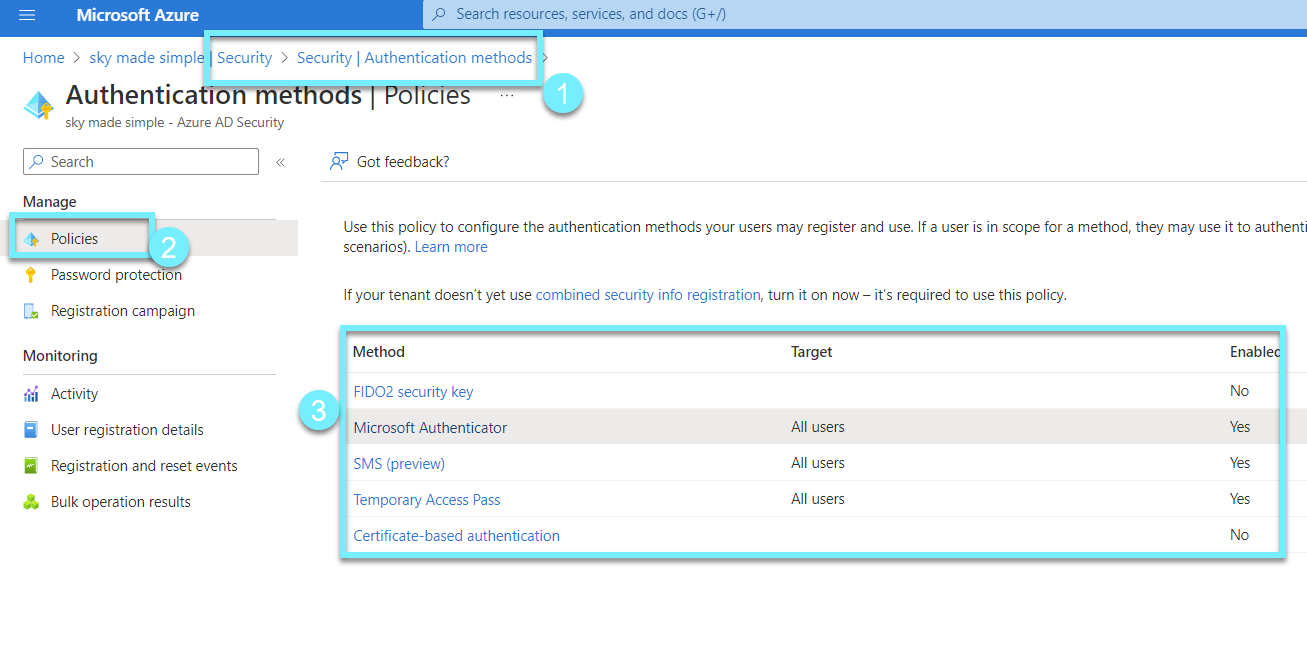Image resolution: width=1307 pixels, height=651 pixels.
Task: Click All users target for Microsoft Authenticator
Action: click(818, 427)
